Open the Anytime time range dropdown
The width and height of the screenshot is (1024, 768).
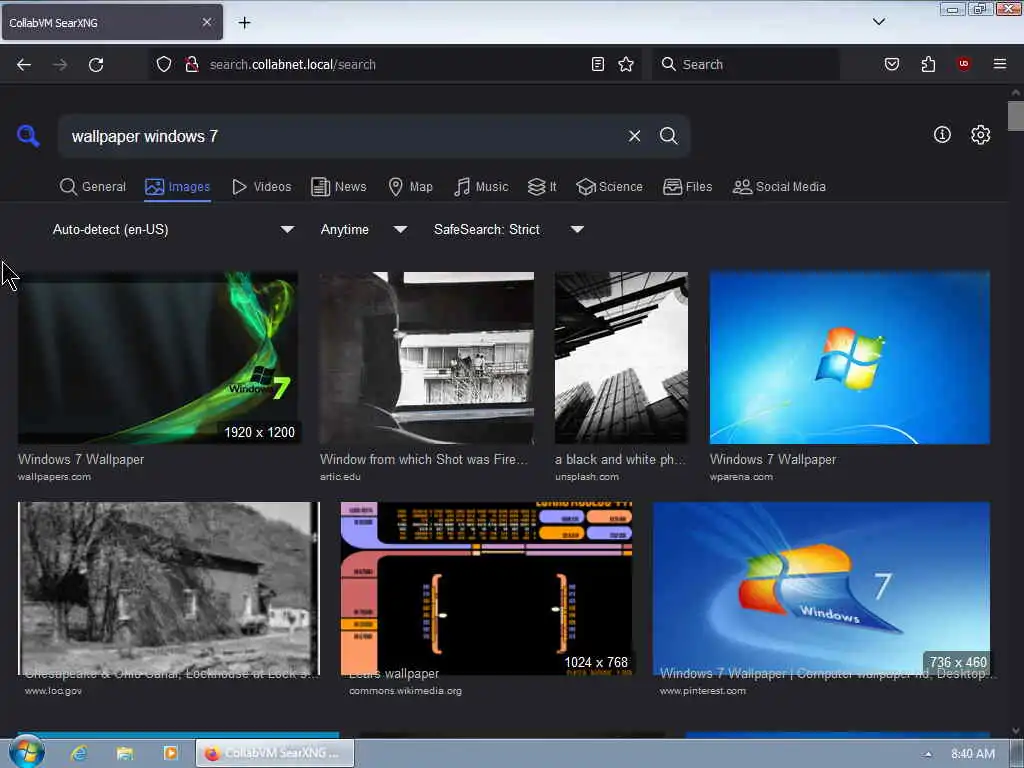pos(364,230)
